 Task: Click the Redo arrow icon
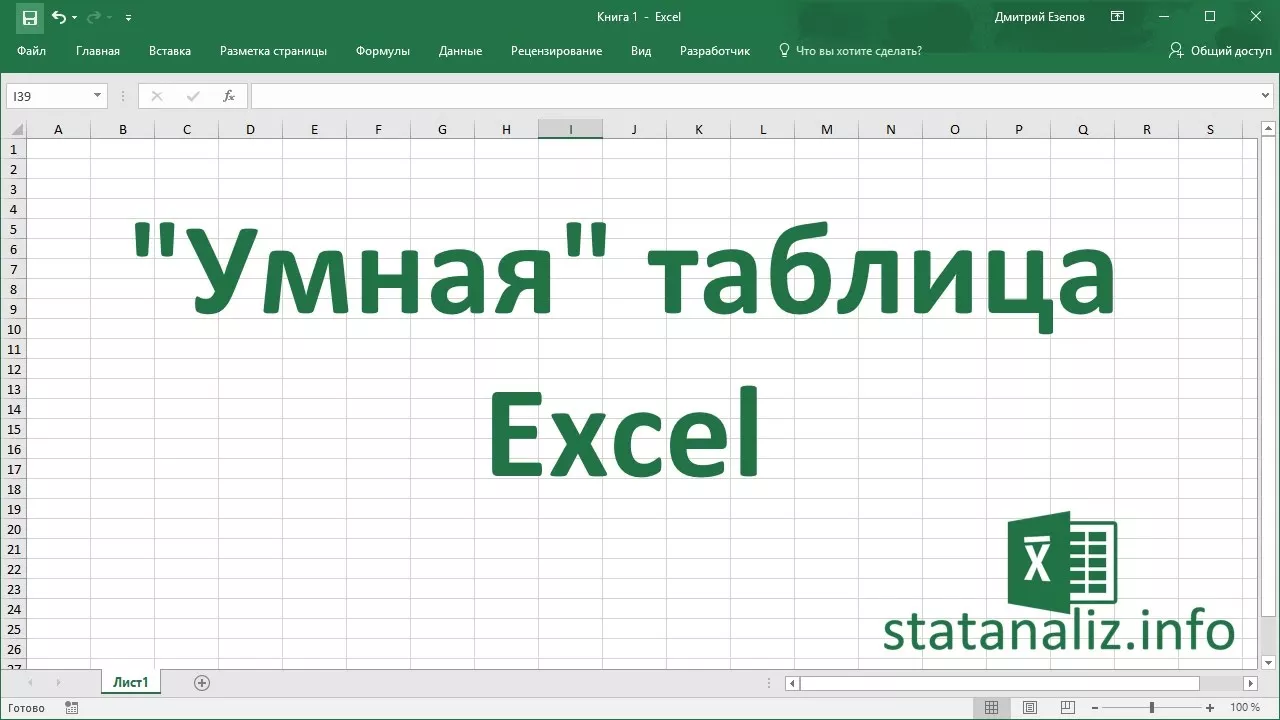[94, 17]
